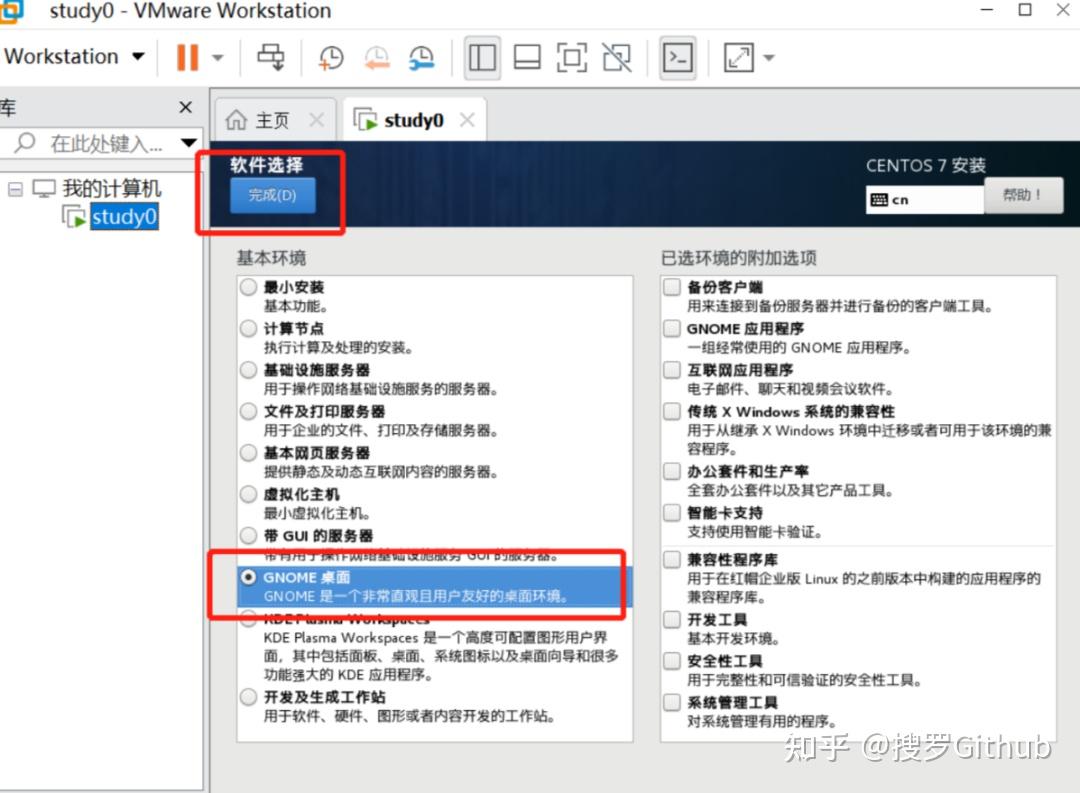Viewport: 1080px width, 793px height.
Task: Enable the 兼容性程序库 checkbox
Action: [x=672, y=559]
